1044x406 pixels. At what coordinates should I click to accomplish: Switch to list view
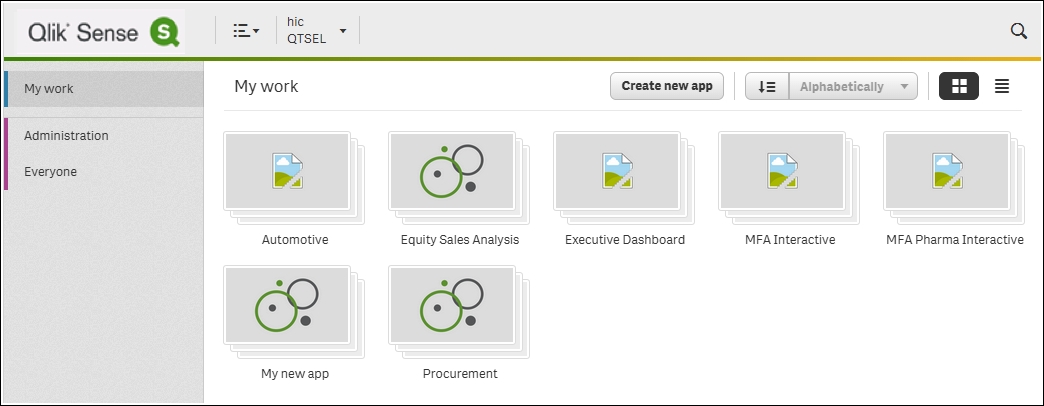pos(1001,86)
